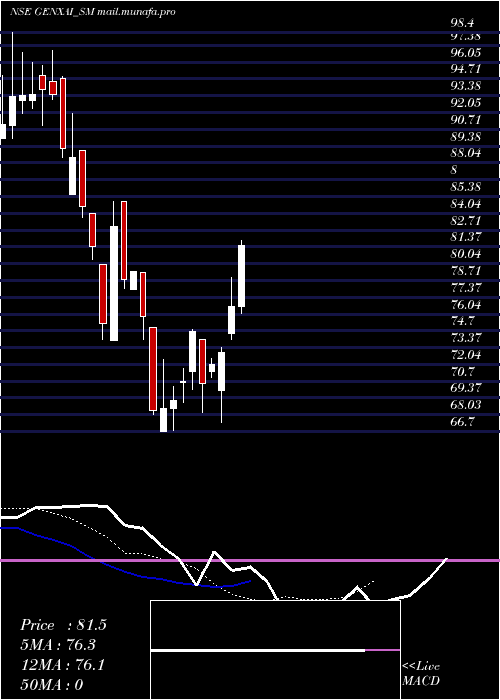Click the 'Price : 81.5' readout
500x700 pixels.
(x=63, y=625)
